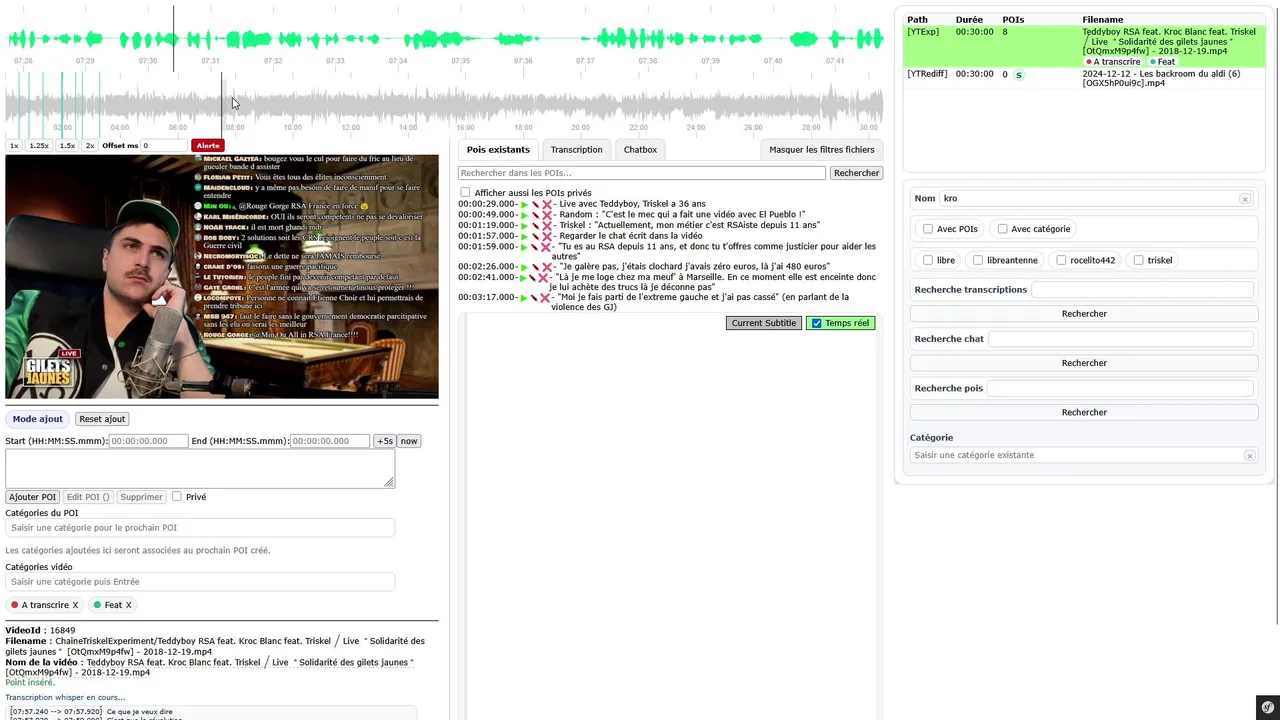The height and width of the screenshot is (720, 1280).
Task: Open the extension icon at bottom-right corner
Action: (x=1268, y=708)
